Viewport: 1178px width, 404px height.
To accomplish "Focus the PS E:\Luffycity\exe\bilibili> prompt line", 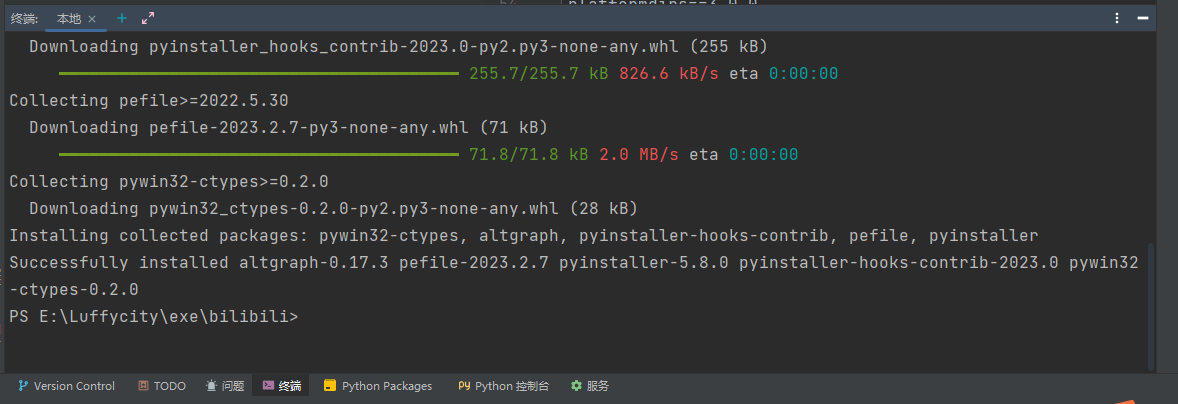I will click(x=154, y=317).
